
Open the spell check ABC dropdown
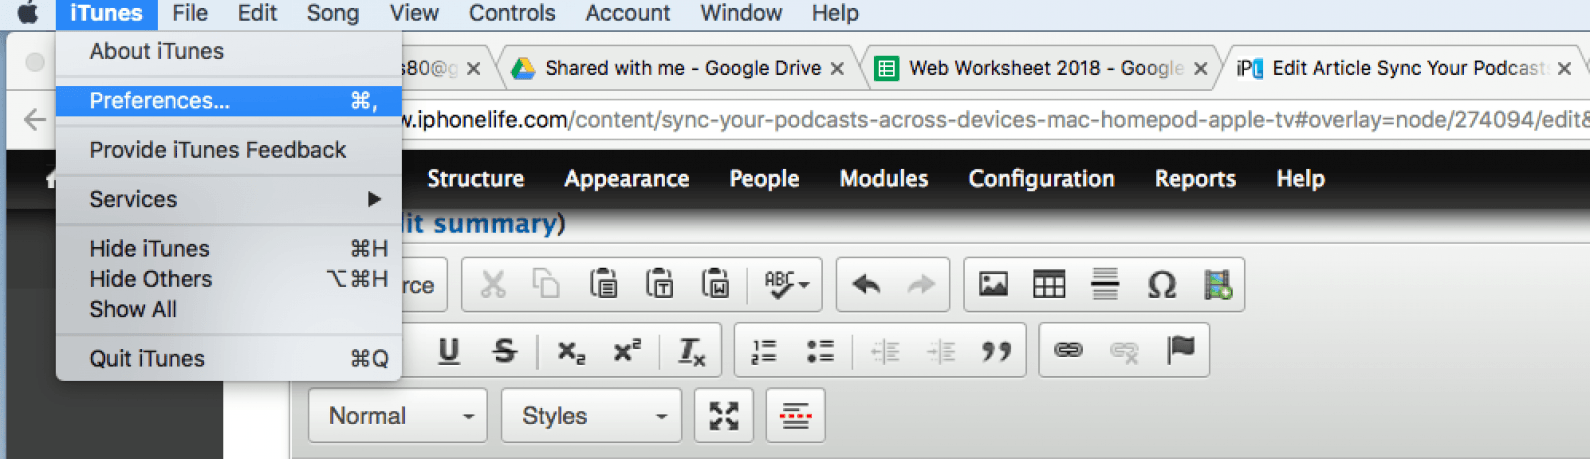pyautogui.click(x=786, y=285)
